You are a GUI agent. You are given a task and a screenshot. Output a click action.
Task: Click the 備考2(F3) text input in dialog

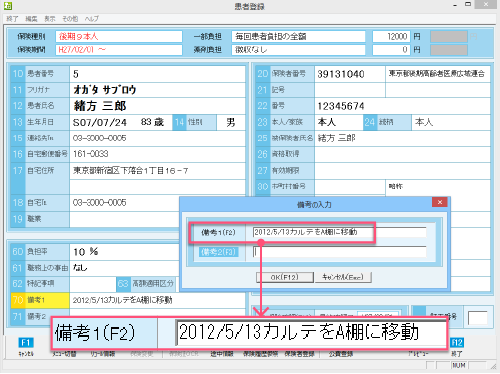[x=339, y=252]
